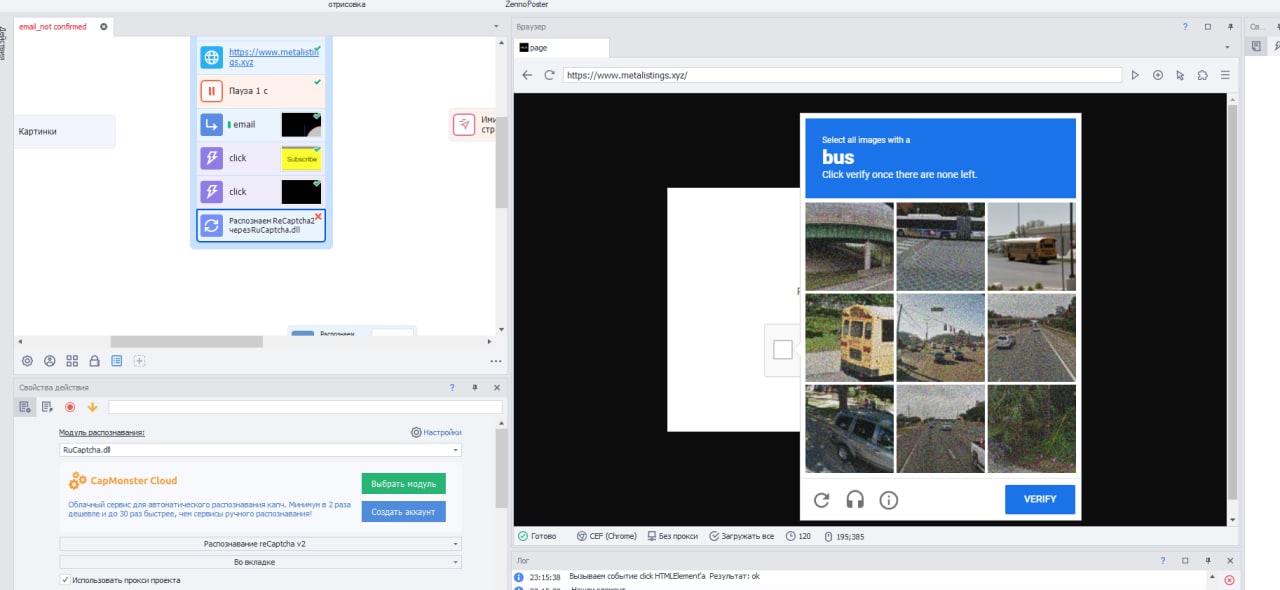The width and height of the screenshot is (1280, 590).
Task: Click the profile icon under the project canvas
Action: tap(49, 361)
